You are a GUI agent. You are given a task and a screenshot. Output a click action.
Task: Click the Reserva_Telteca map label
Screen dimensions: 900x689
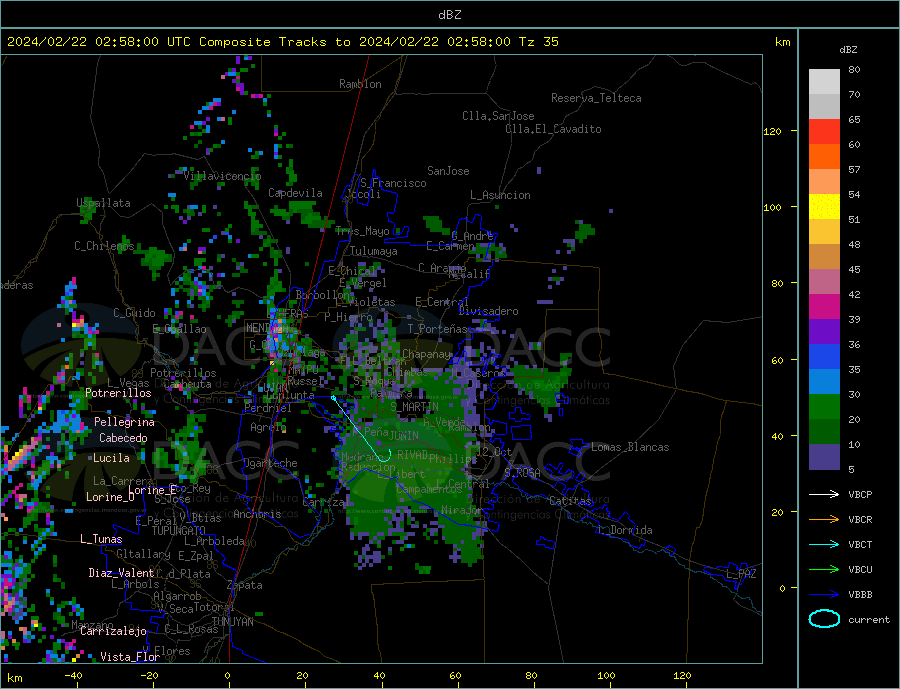(596, 98)
